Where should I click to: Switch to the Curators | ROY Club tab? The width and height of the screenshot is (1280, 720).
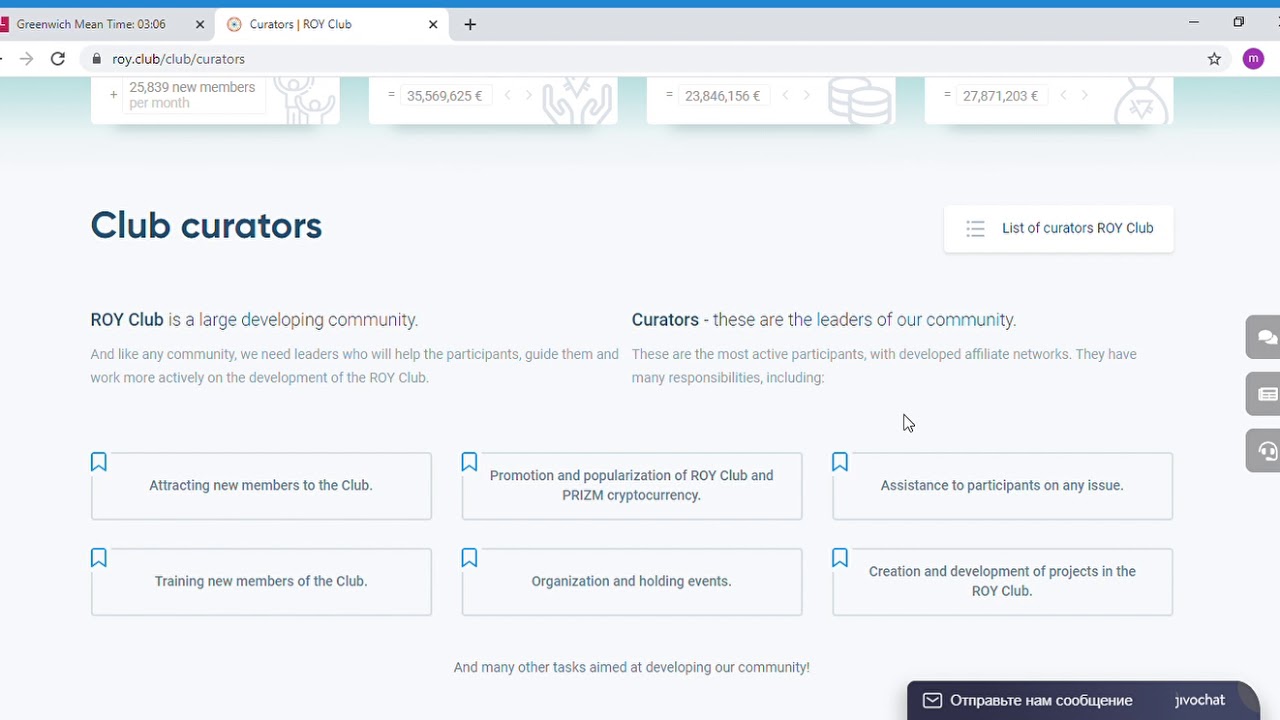tap(333, 24)
